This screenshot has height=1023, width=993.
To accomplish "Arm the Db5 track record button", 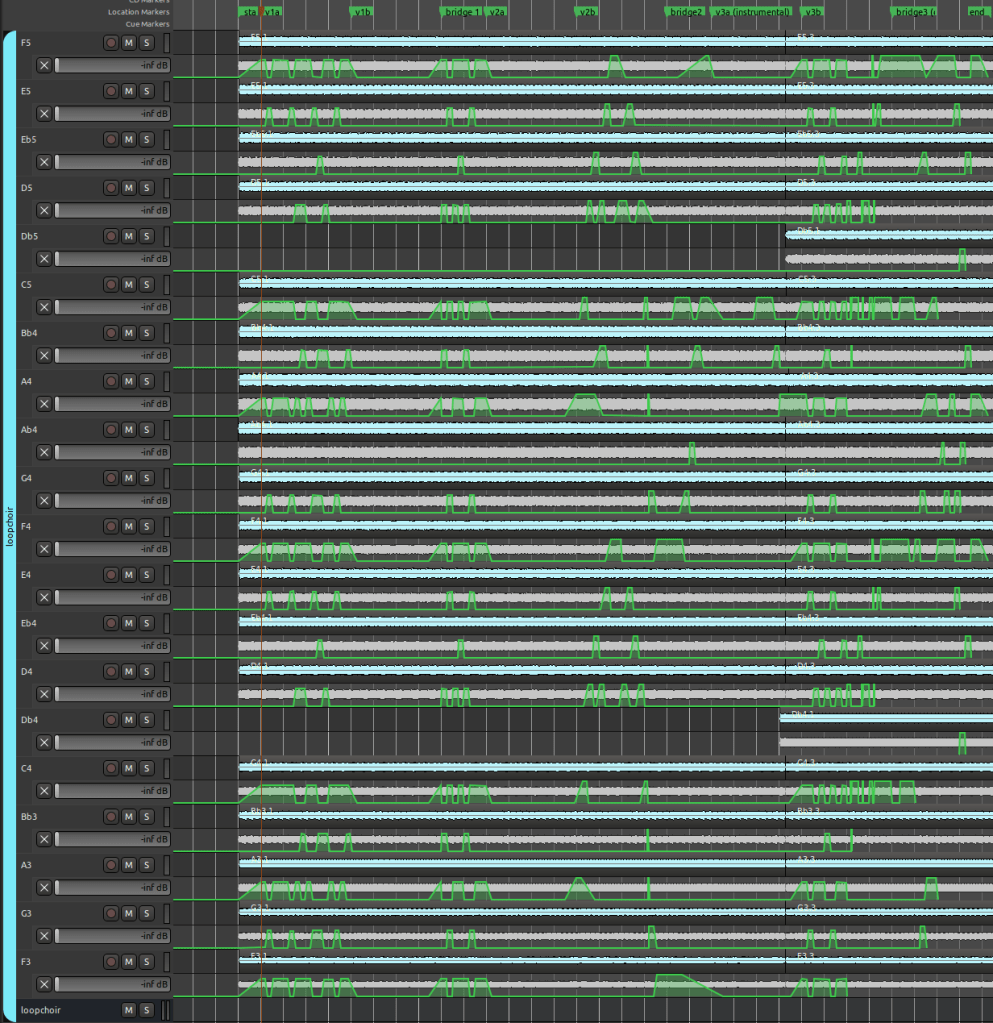I will click(x=111, y=236).
